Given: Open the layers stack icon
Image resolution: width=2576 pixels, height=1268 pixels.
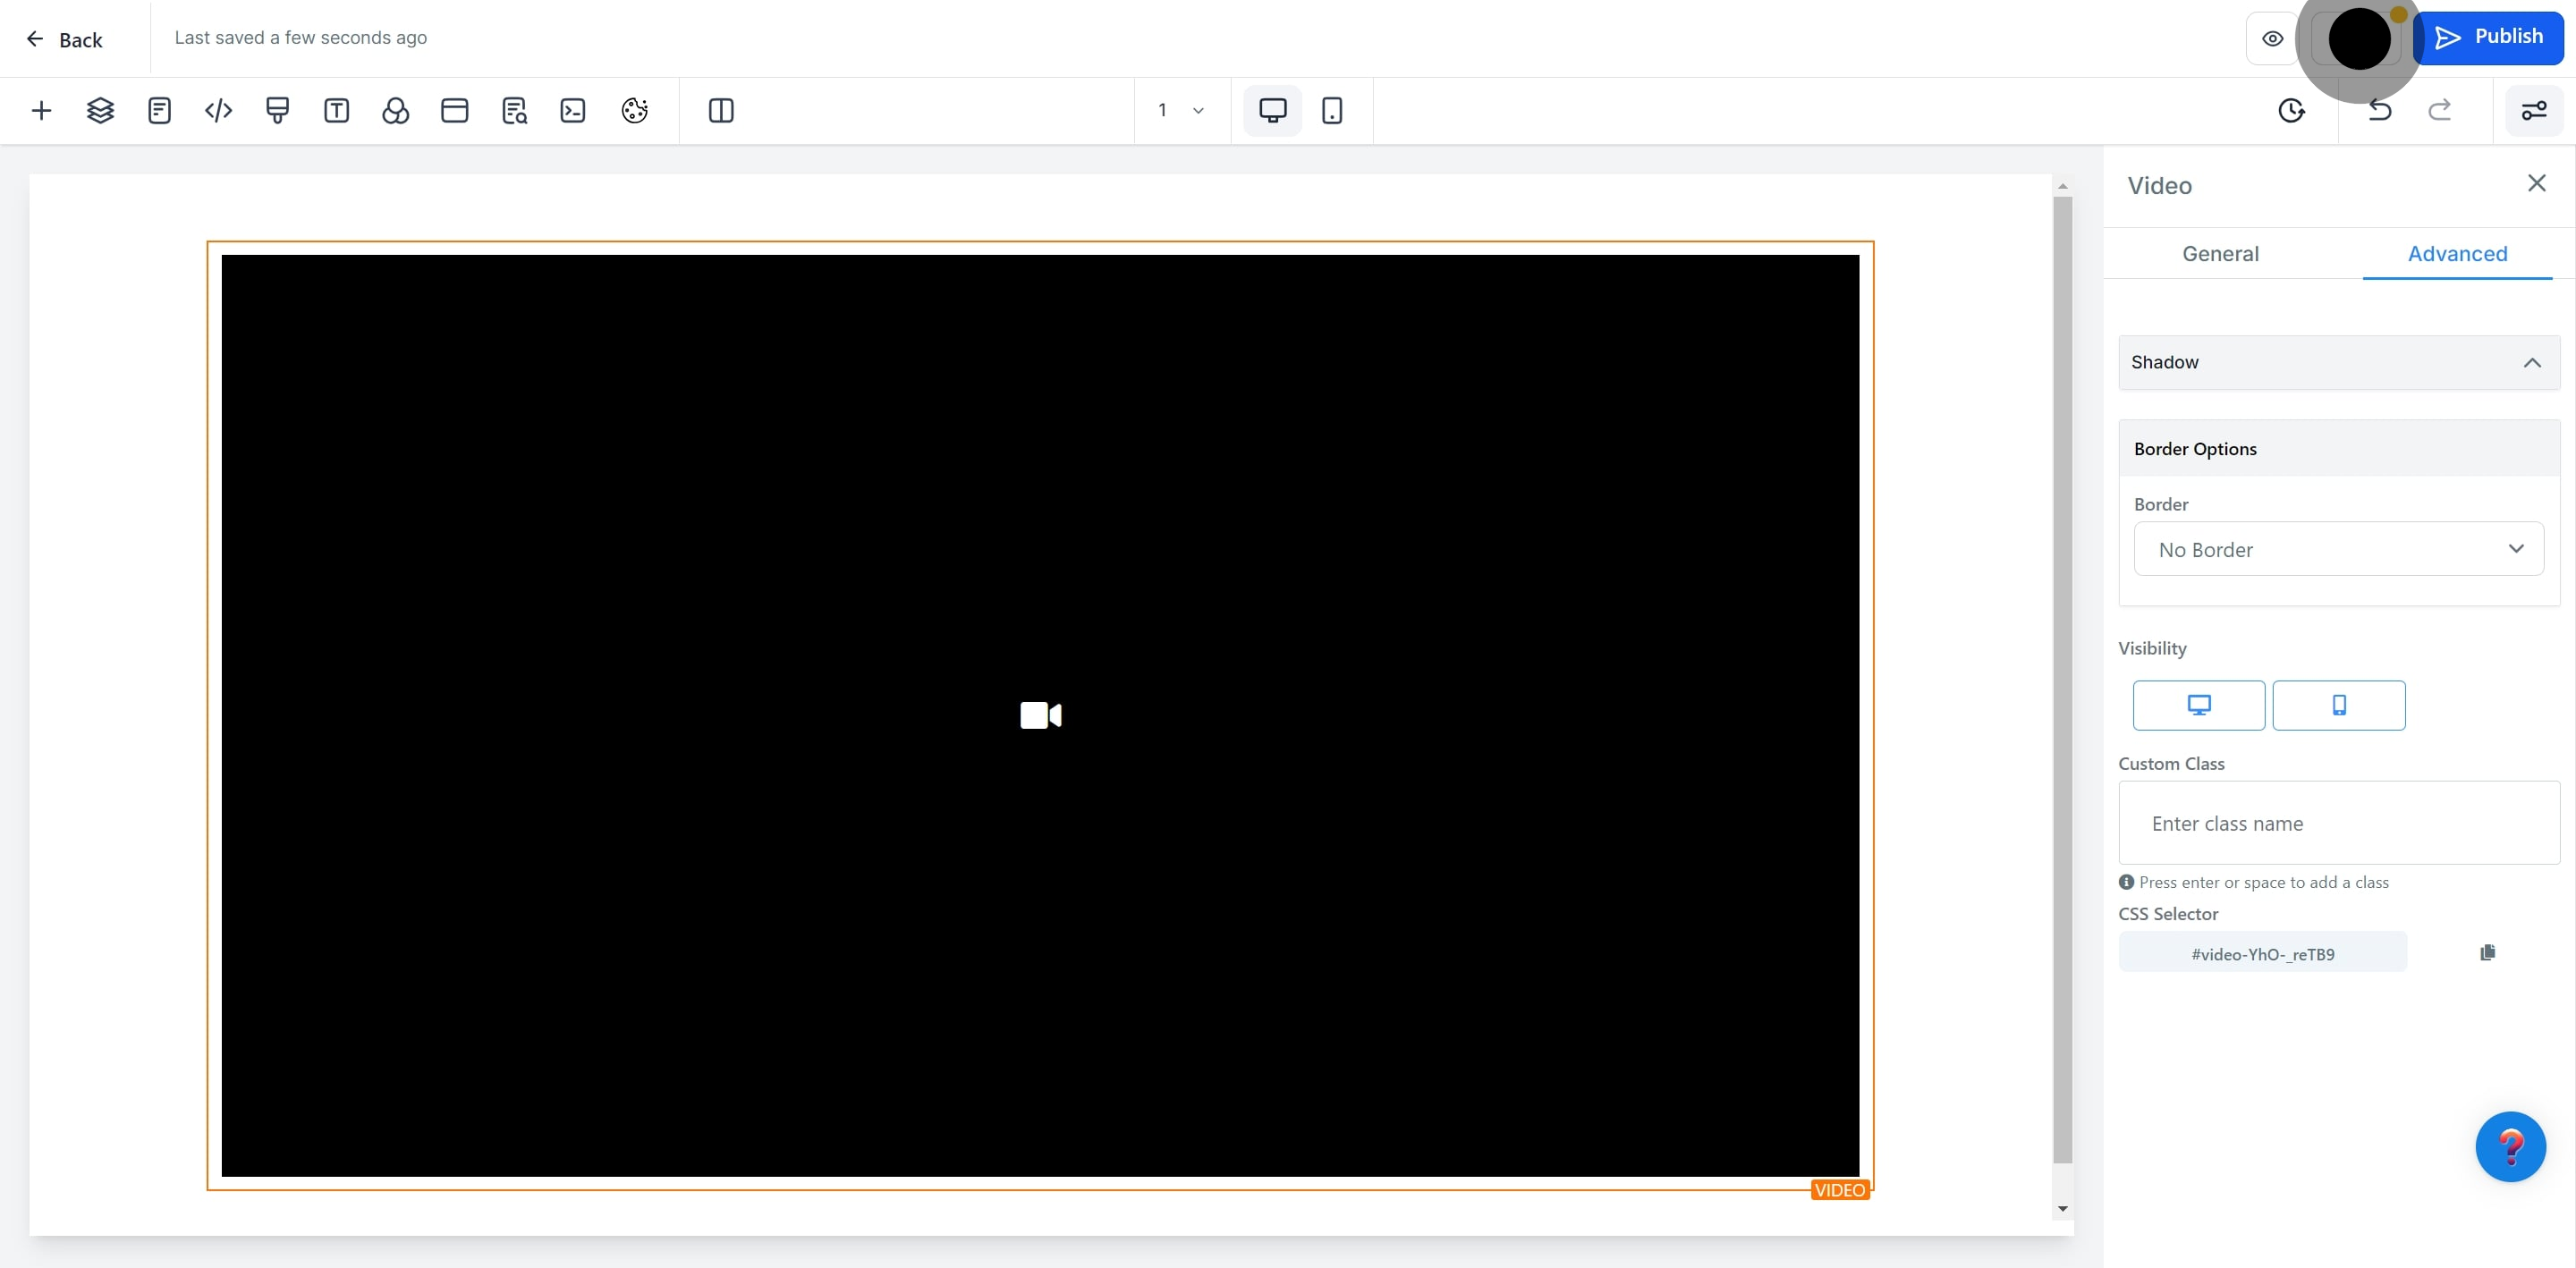Looking at the screenshot, I should coord(100,110).
